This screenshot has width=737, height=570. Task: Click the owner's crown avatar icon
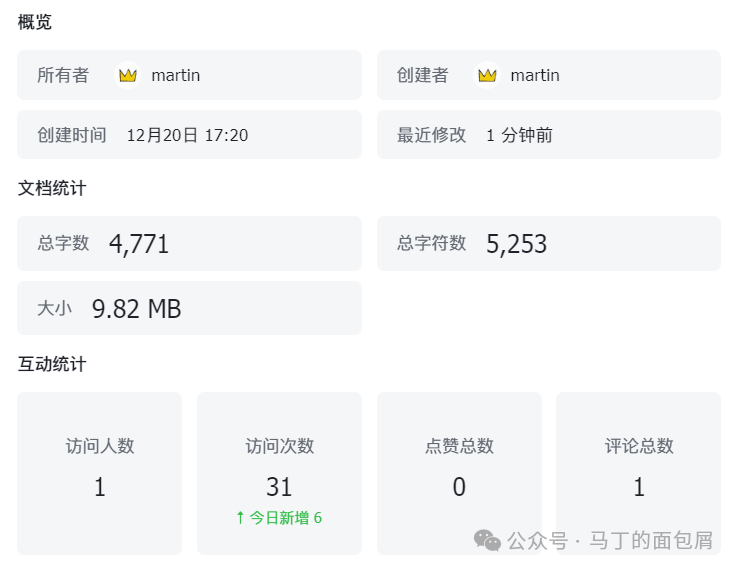point(127,75)
